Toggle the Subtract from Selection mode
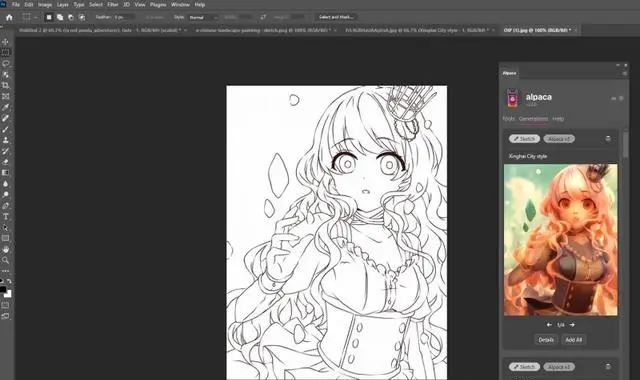The width and height of the screenshot is (640, 380). 71,17
